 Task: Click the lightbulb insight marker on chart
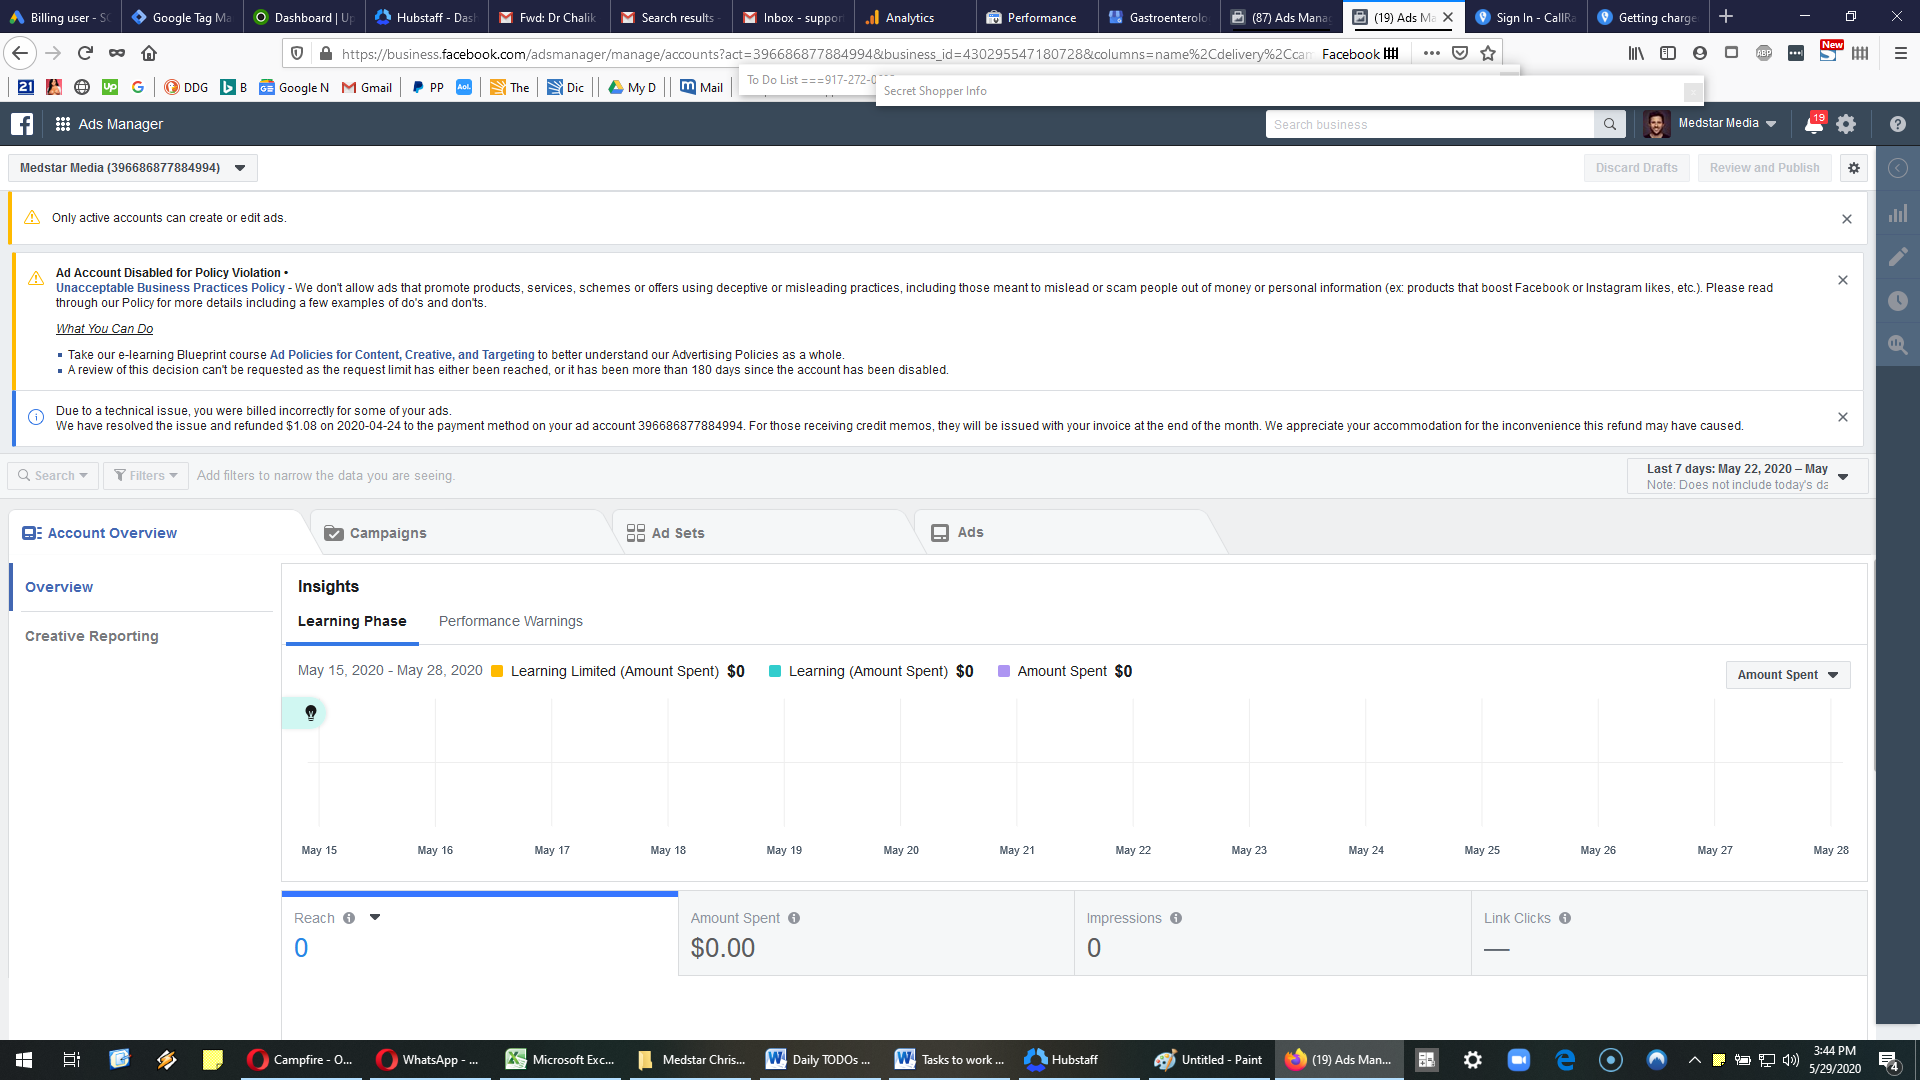tap(311, 713)
